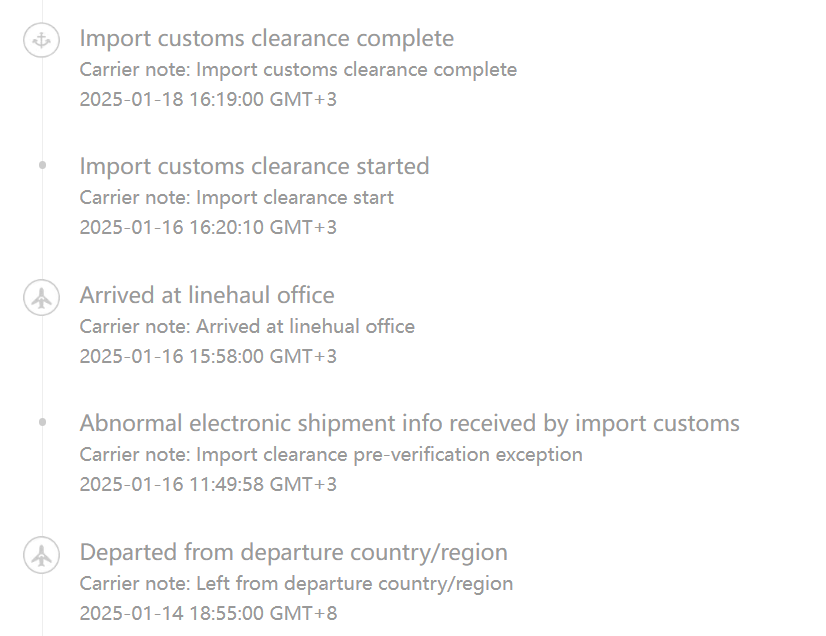Click the anchor icon for customs clearance complete
This screenshot has width=826, height=636.
click(41, 41)
